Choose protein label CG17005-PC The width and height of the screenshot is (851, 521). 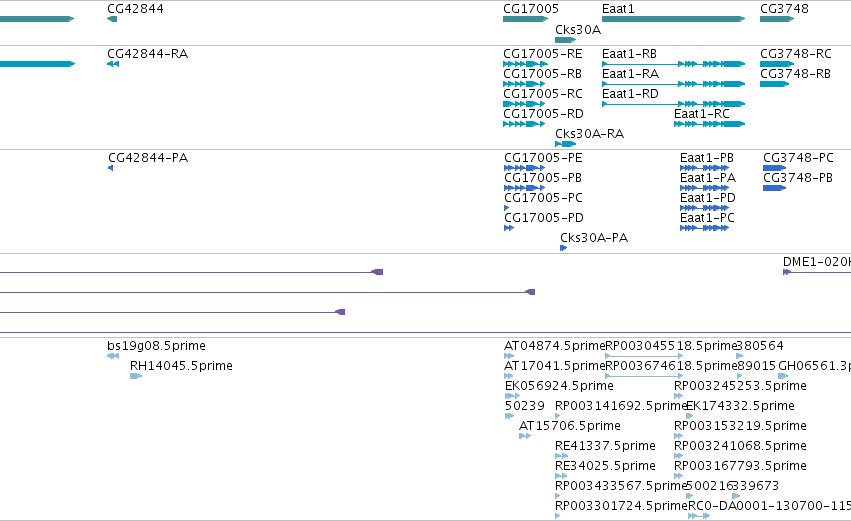(543, 198)
